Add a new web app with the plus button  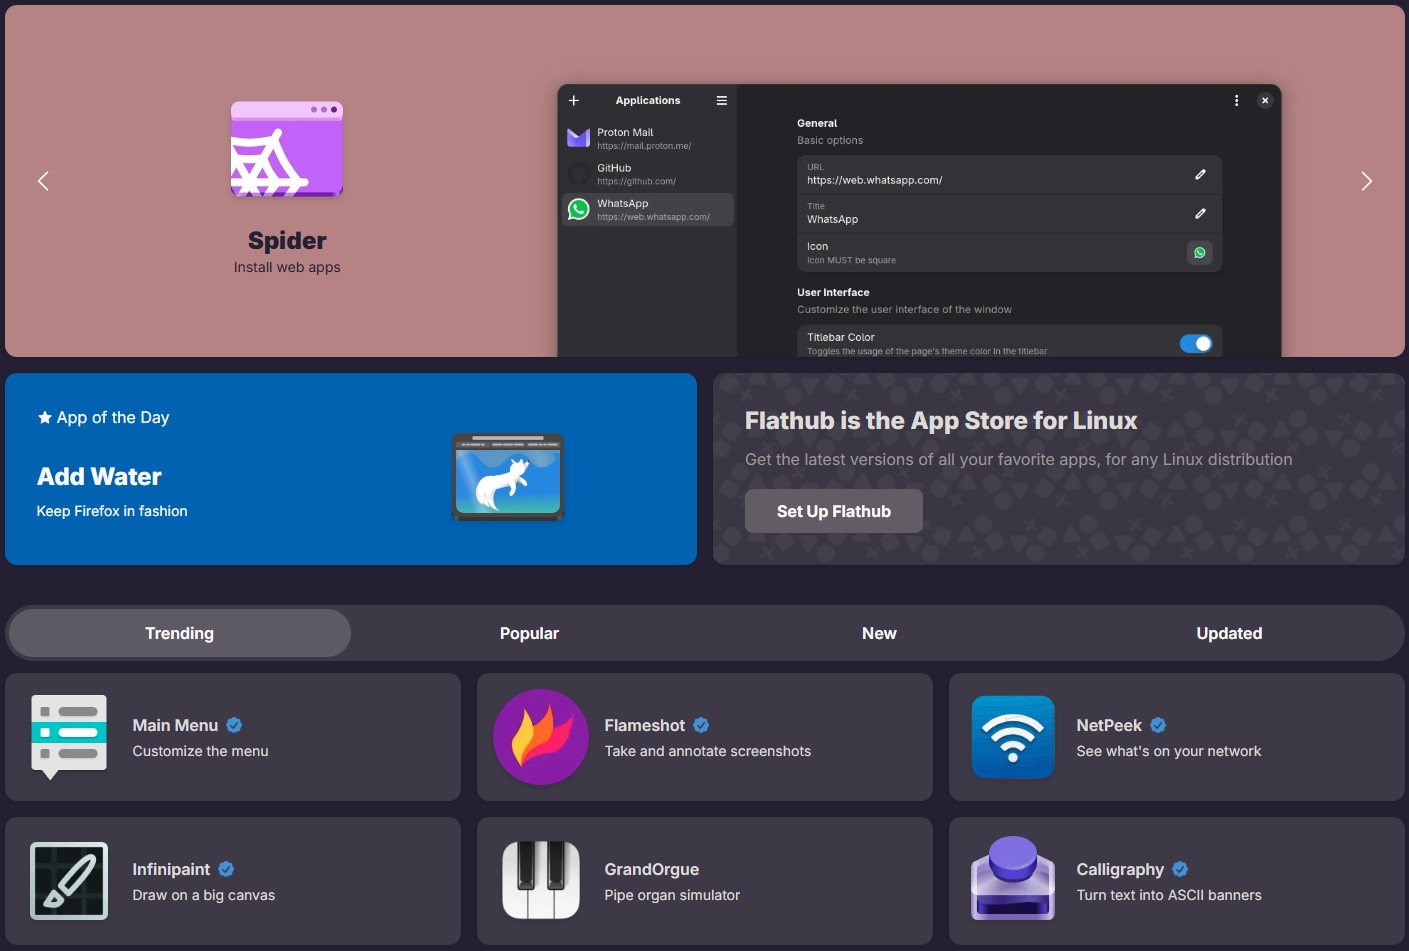tap(573, 100)
